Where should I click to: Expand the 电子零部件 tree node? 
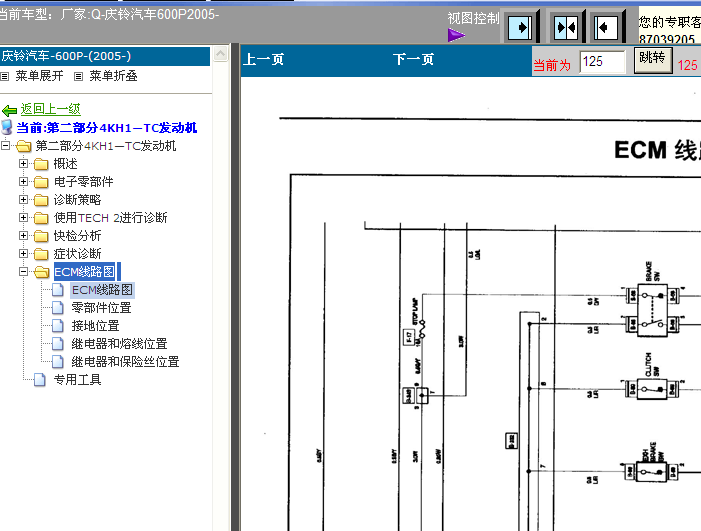pyautogui.click(x=23, y=181)
